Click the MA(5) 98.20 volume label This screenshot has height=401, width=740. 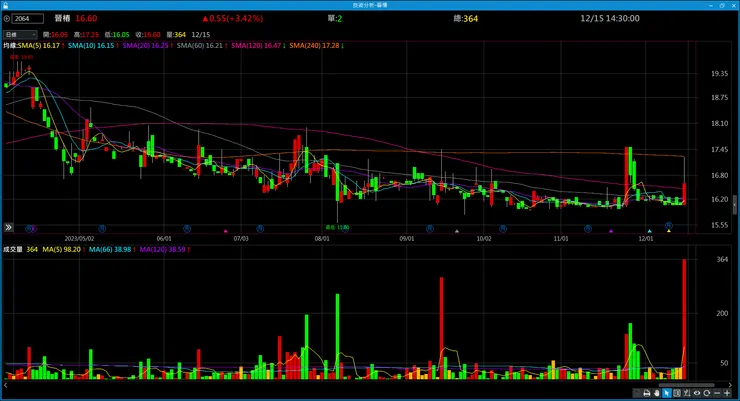click(63, 249)
